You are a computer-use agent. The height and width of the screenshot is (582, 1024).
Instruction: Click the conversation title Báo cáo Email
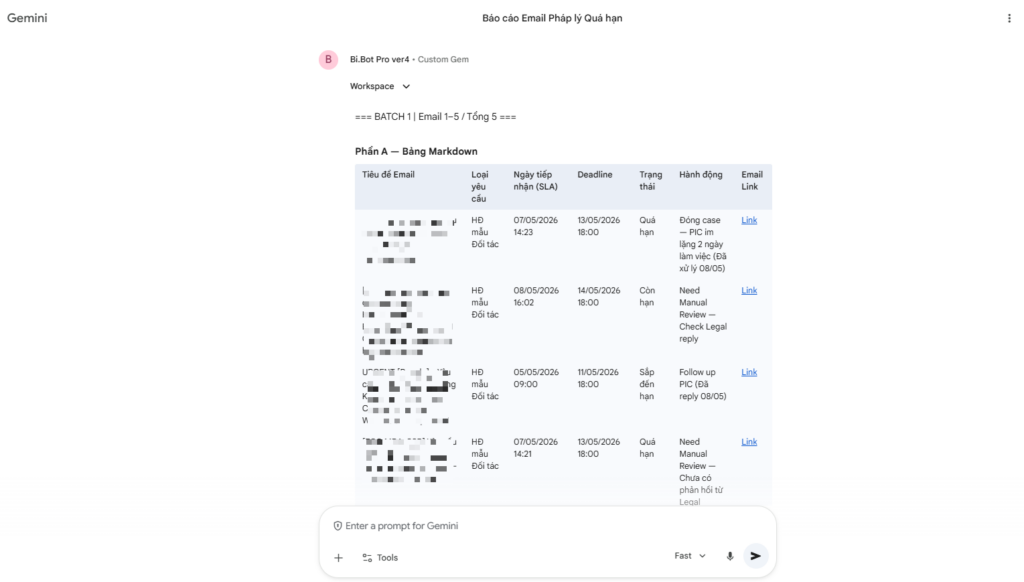tap(552, 18)
